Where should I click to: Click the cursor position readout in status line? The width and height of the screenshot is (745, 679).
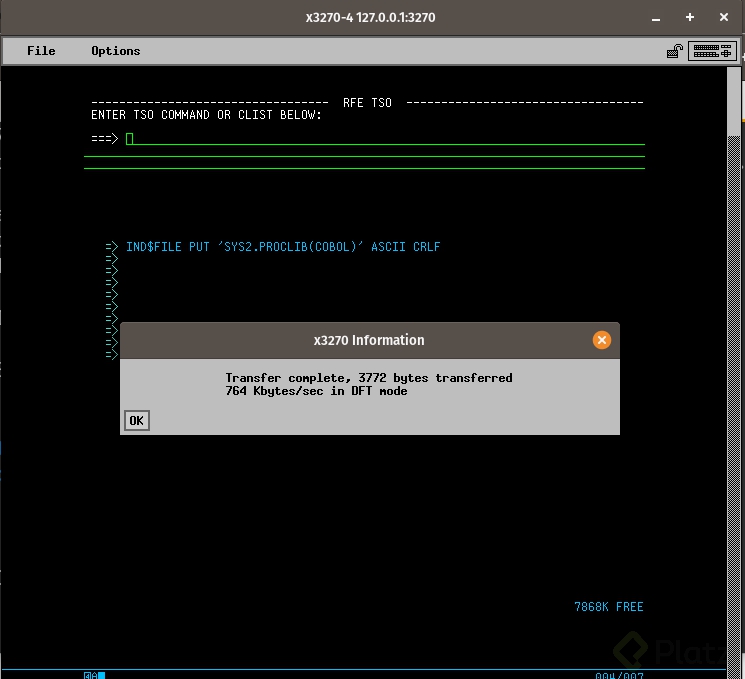tap(619, 675)
